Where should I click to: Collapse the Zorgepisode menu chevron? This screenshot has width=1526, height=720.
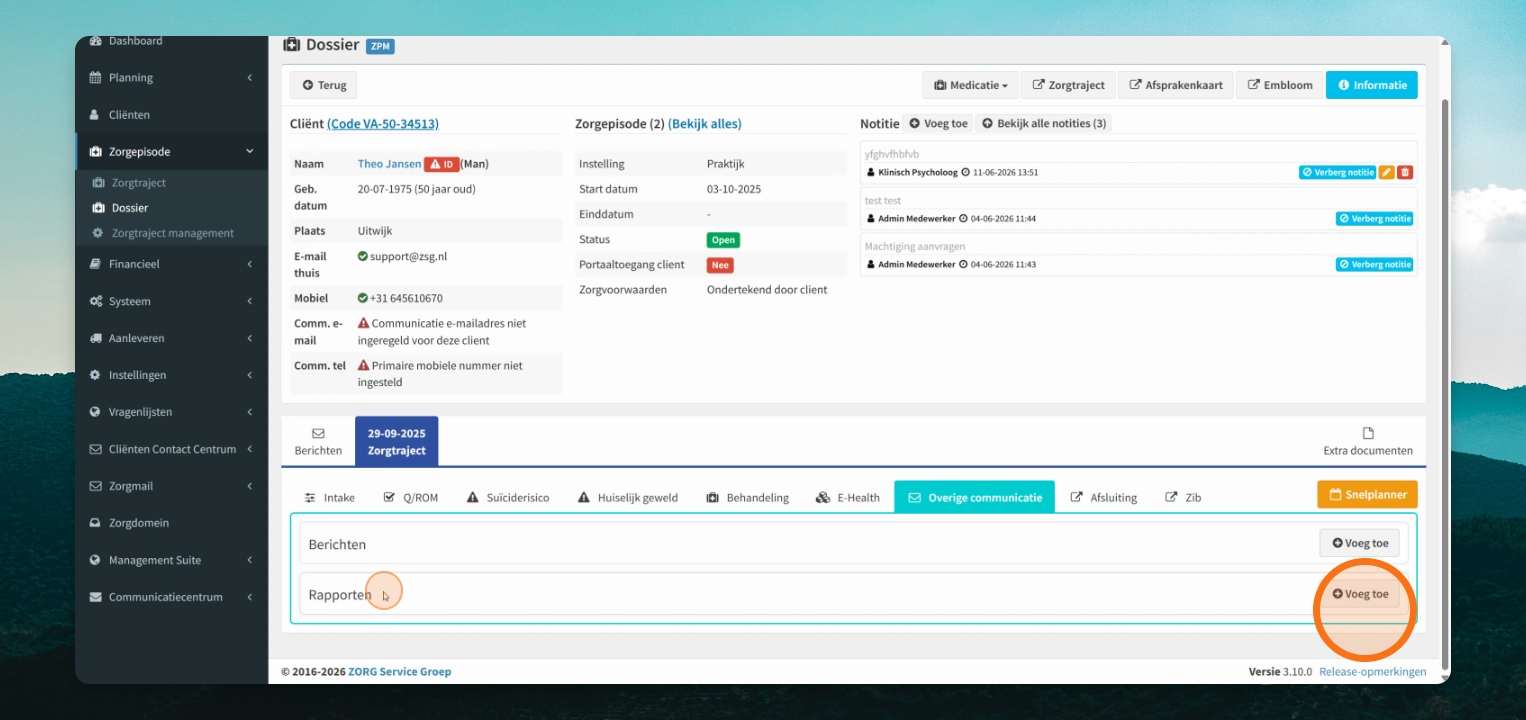249,152
